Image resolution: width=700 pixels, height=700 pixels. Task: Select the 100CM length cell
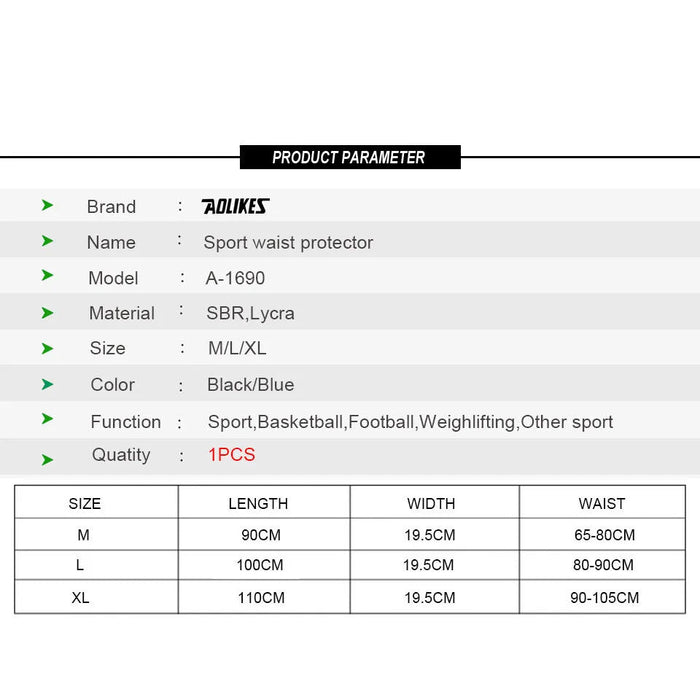(x=259, y=566)
